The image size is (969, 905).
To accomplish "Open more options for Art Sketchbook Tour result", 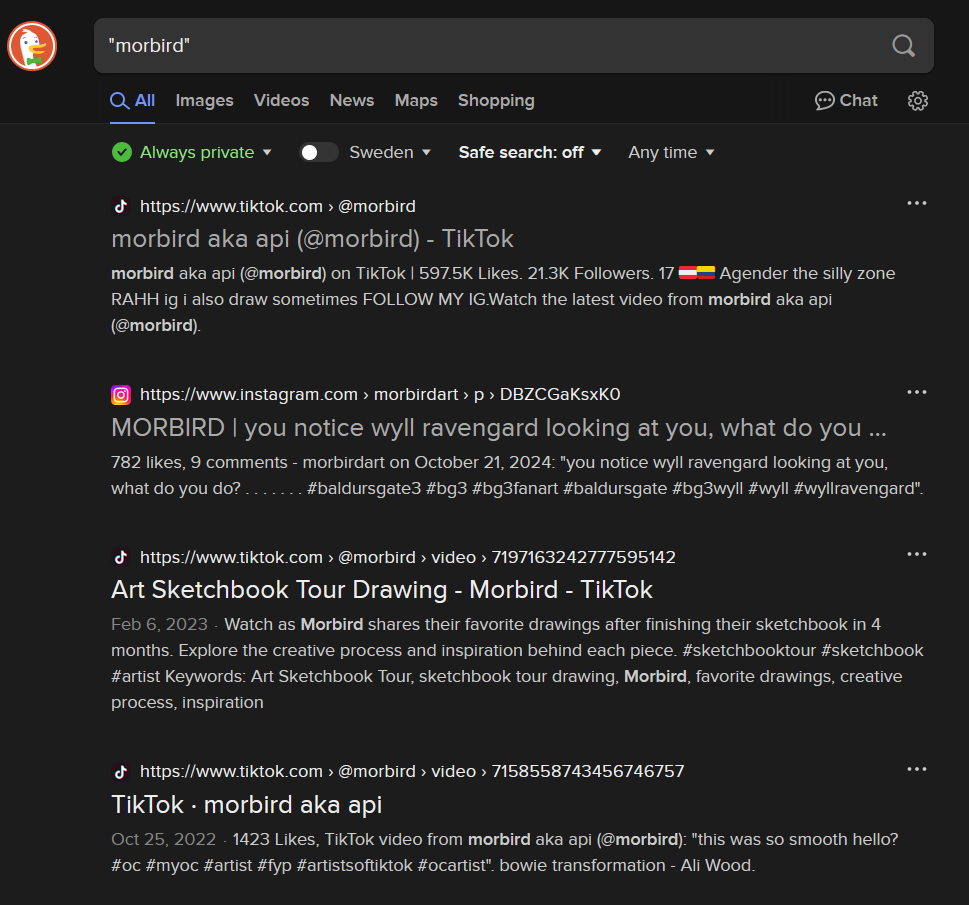I will pyautogui.click(x=916, y=554).
